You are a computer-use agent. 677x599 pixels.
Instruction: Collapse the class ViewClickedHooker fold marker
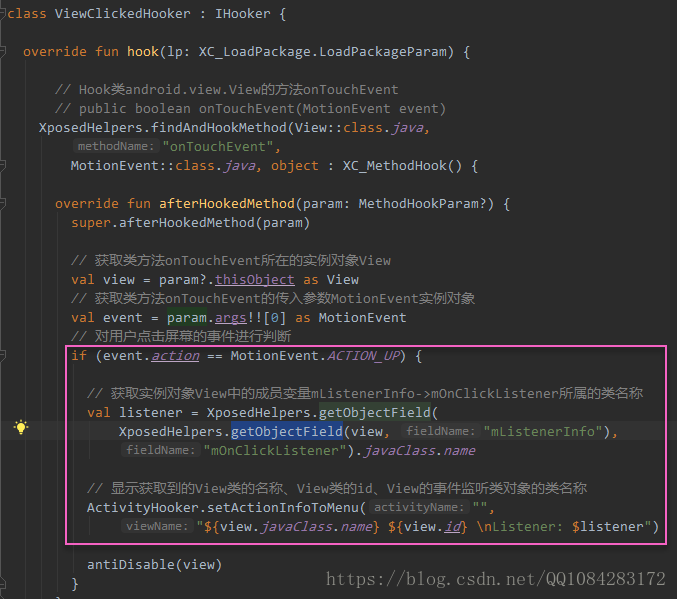(2, 14)
